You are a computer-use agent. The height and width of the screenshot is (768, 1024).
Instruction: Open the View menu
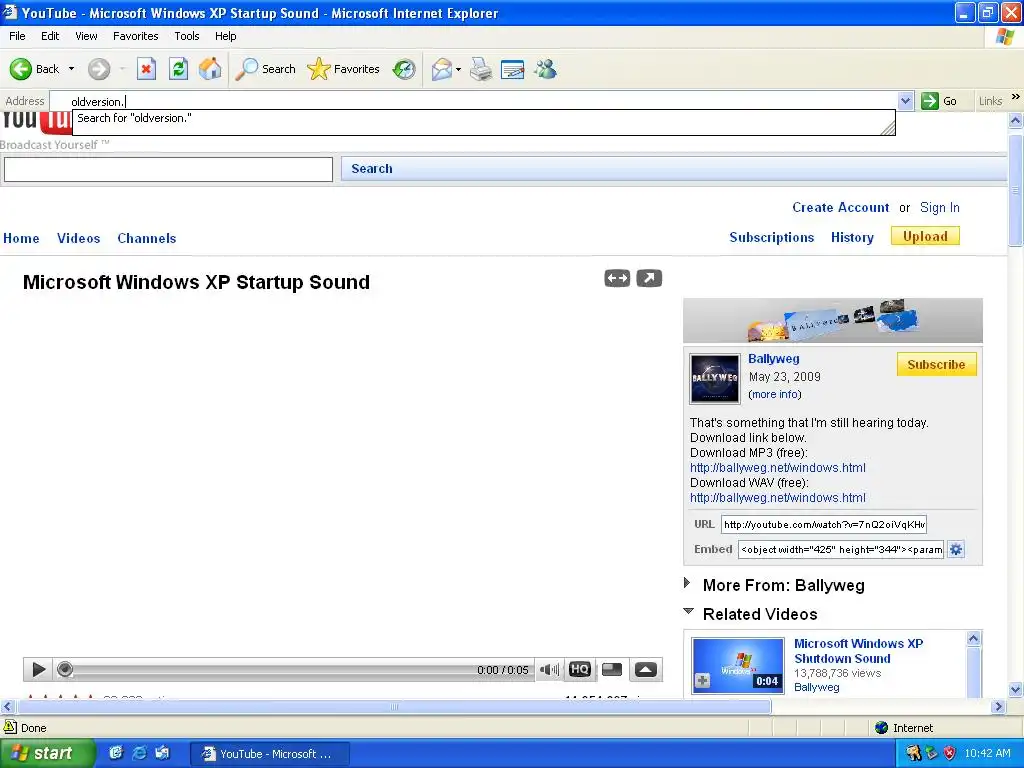(86, 36)
